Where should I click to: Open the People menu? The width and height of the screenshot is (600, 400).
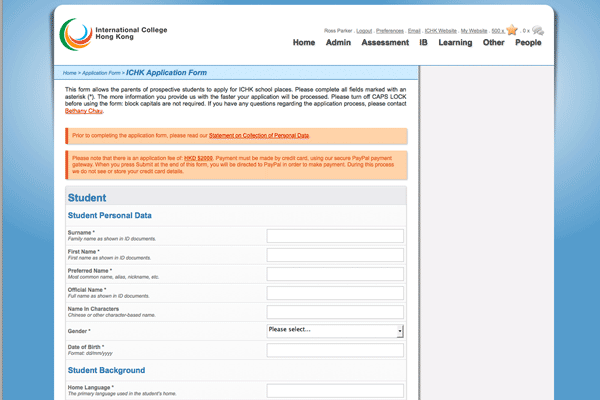(x=528, y=43)
